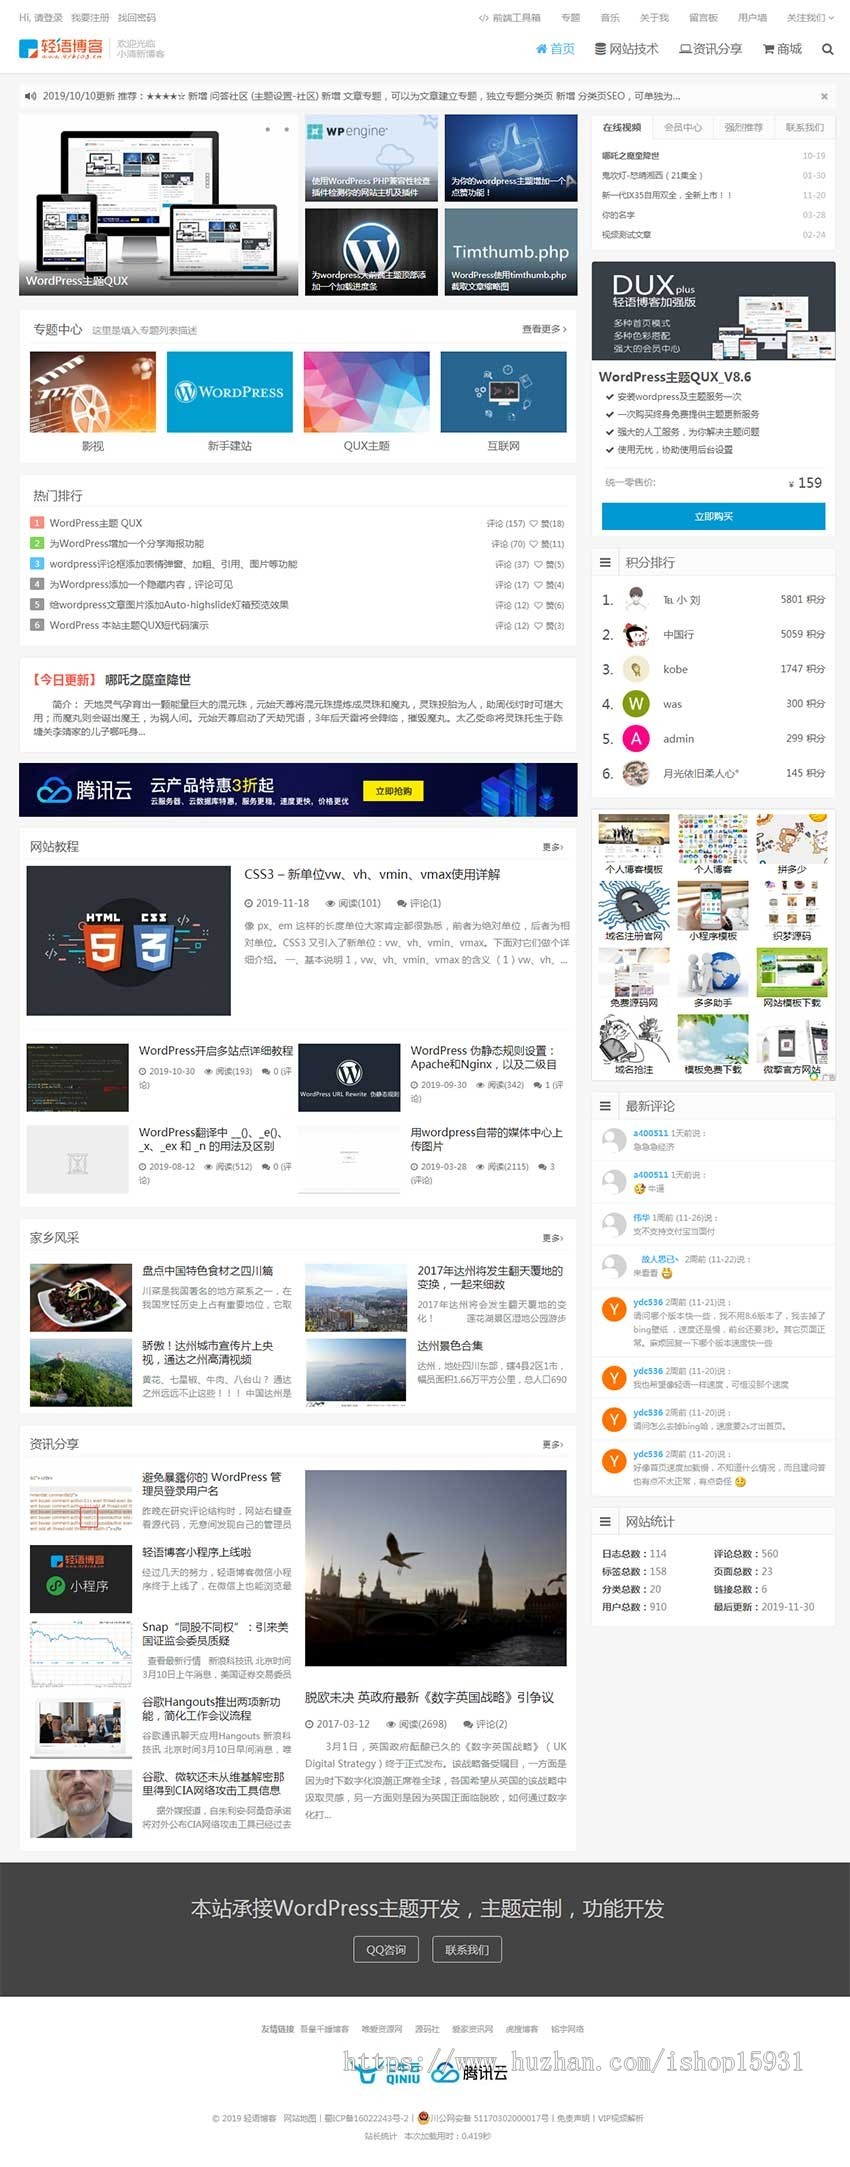Image resolution: width=850 pixels, height=2167 pixels.
Task: Open the QUX主题 topic image
Action: click(x=367, y=392)
